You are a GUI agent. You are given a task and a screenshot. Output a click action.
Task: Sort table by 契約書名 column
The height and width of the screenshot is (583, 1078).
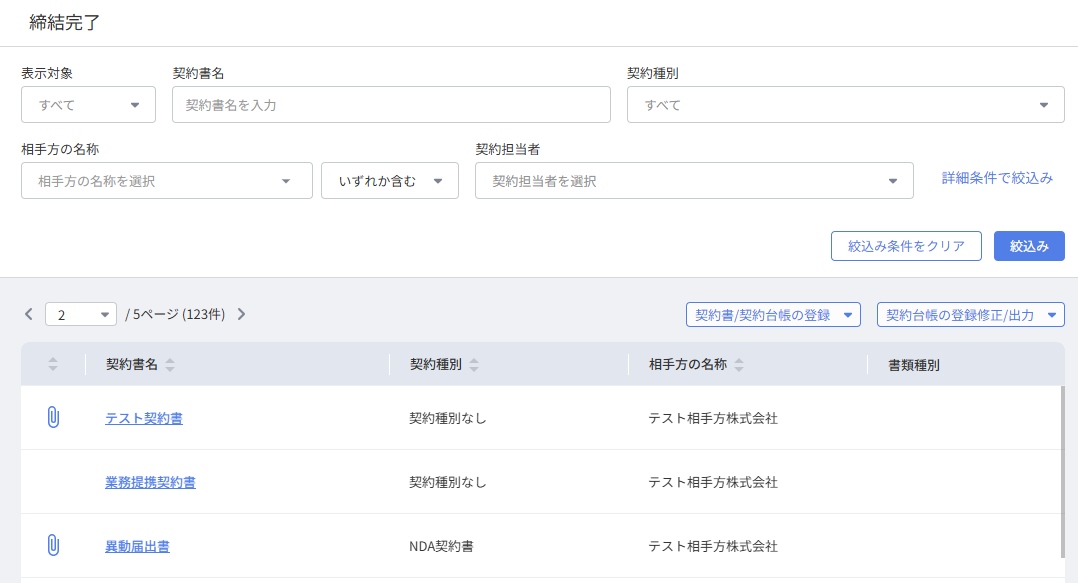170,365
